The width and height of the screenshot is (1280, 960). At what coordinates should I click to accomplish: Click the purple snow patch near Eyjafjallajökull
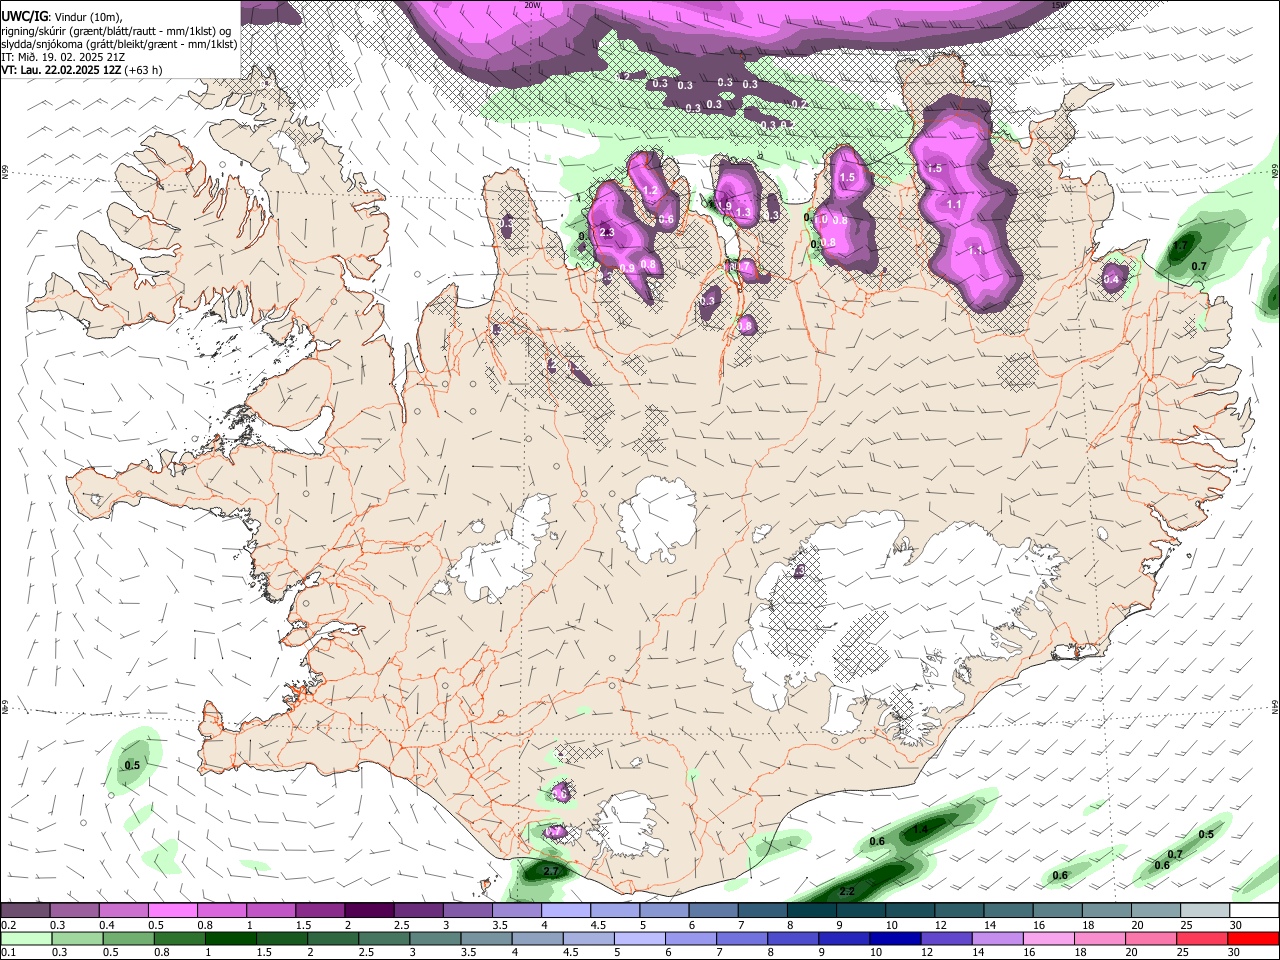pos(554,831)
